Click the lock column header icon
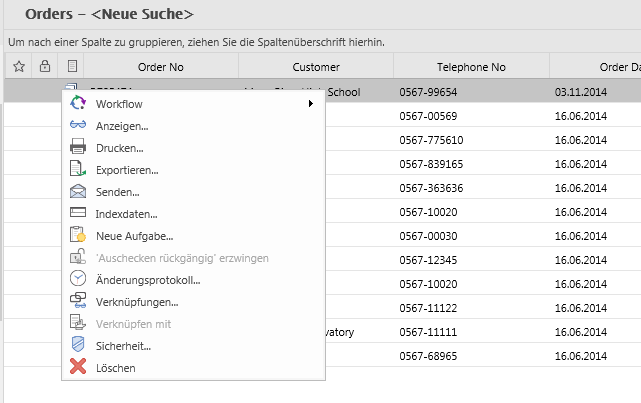641x403 pixels. tap(44, 67)
